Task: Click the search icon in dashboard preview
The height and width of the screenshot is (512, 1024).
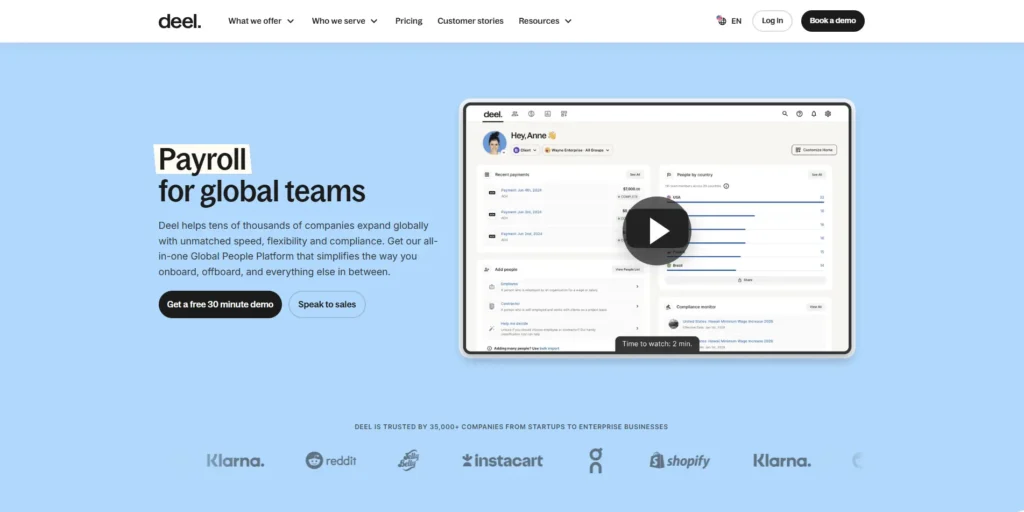Action: tap(784, 114)
